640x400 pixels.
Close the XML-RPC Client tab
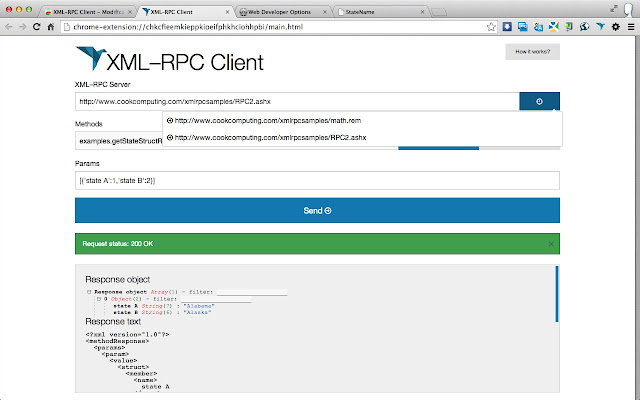point(227,12)
